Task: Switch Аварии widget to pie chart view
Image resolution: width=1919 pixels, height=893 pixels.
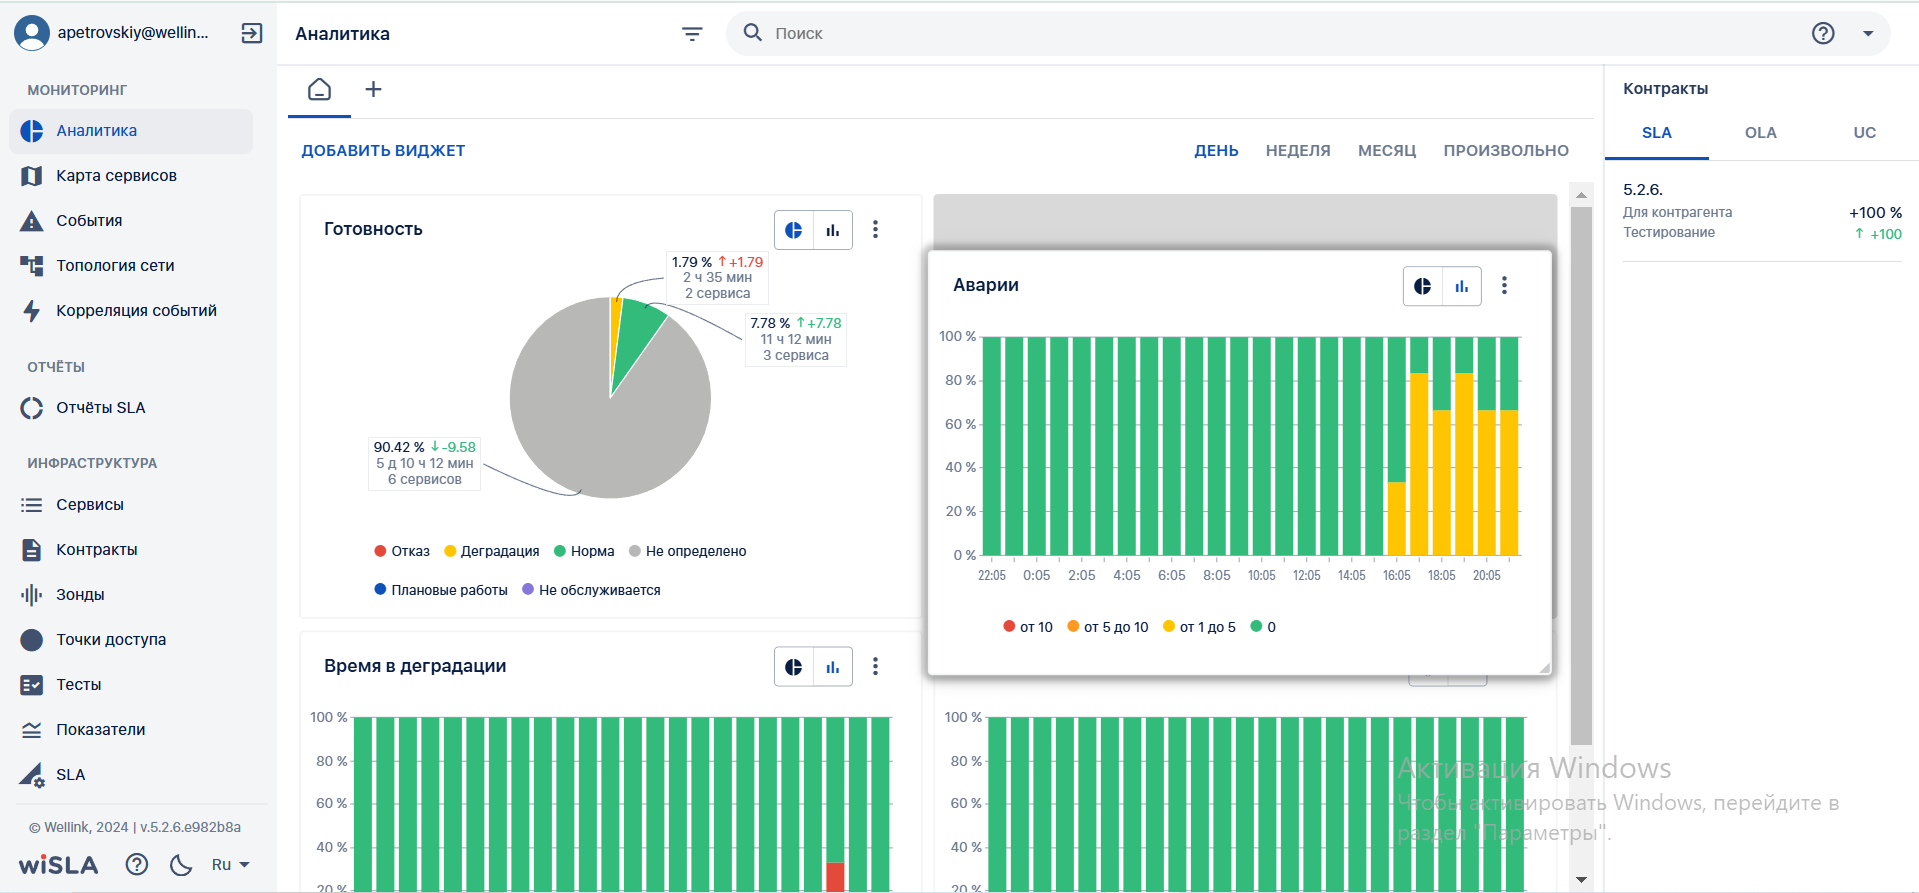Action: click(1423, 286)
